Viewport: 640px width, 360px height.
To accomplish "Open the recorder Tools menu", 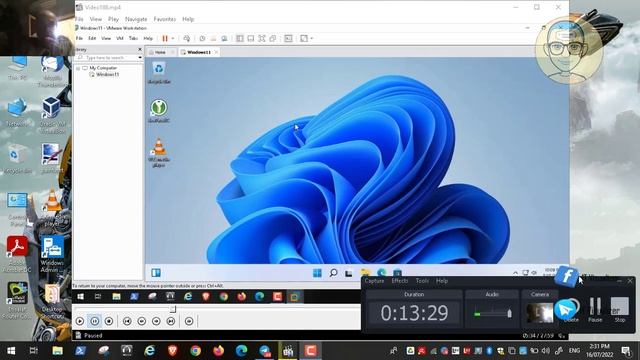I will [422, 281].
